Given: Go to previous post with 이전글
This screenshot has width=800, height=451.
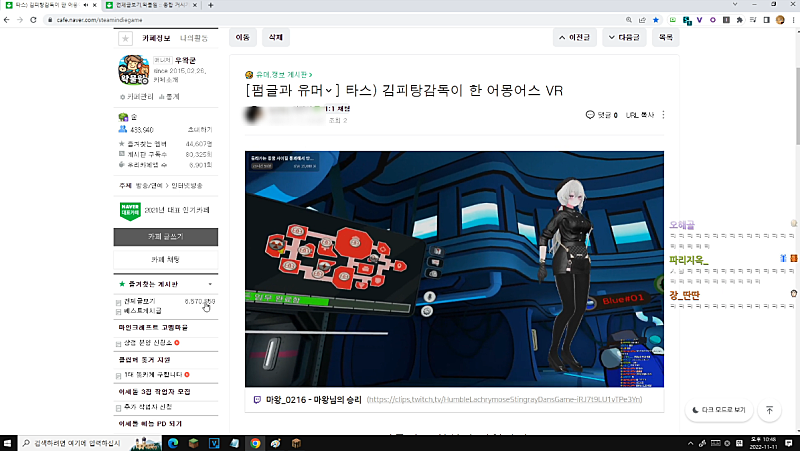Looking at the screenshot, I should 574,37.
